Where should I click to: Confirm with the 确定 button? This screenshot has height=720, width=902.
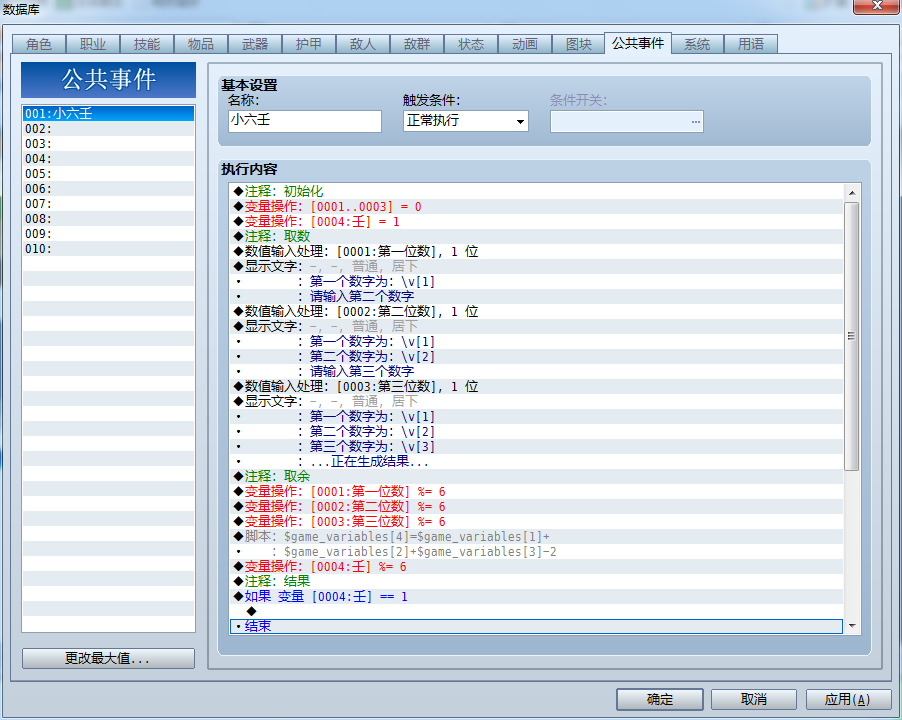click(x=660, y=699)
